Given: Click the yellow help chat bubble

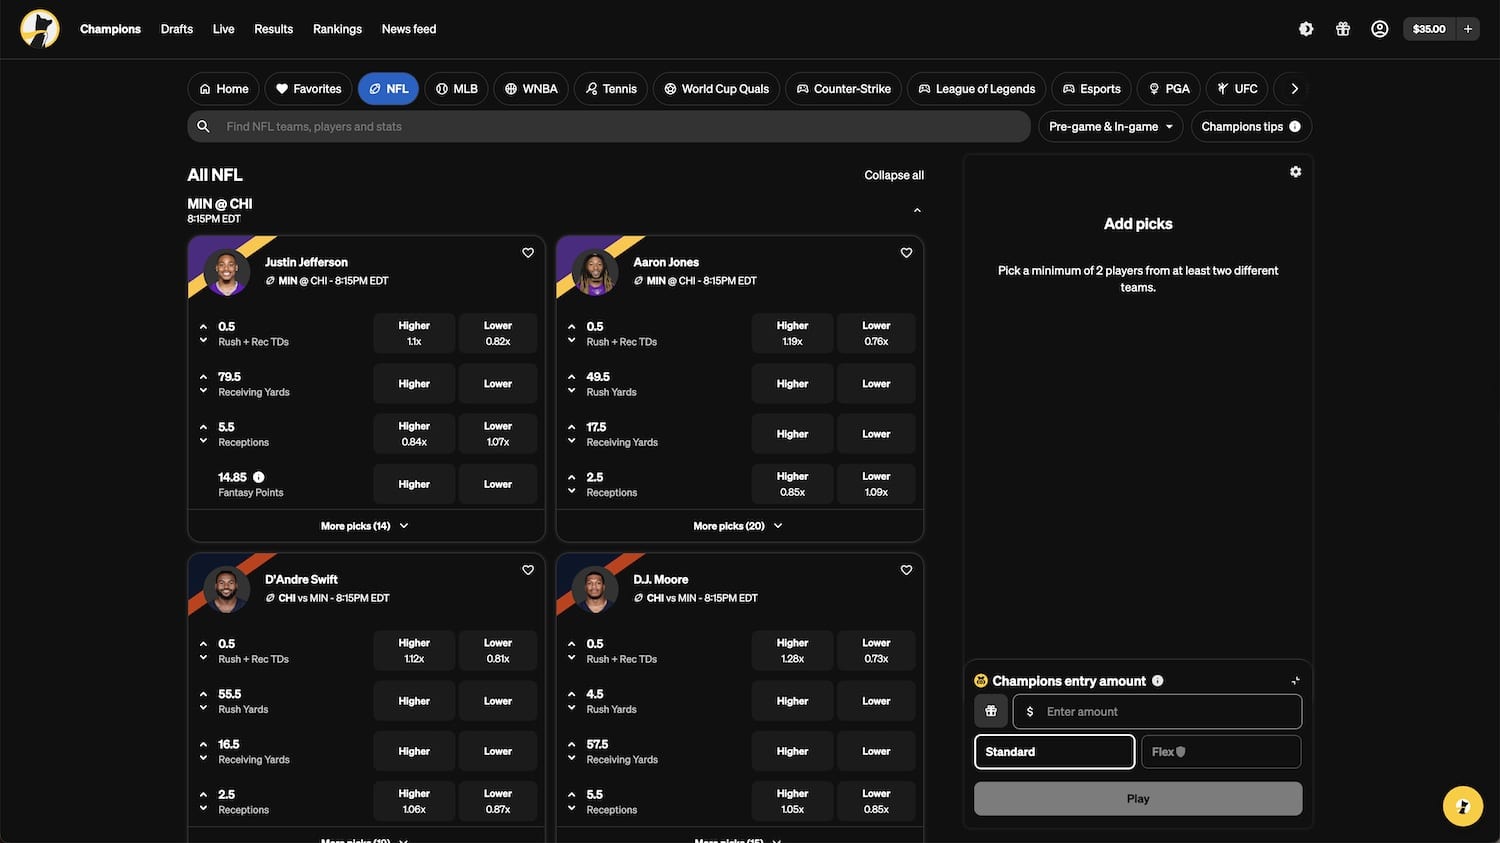Looking at the screenshot, I should pyautogui.click(x=1462, y=806).
